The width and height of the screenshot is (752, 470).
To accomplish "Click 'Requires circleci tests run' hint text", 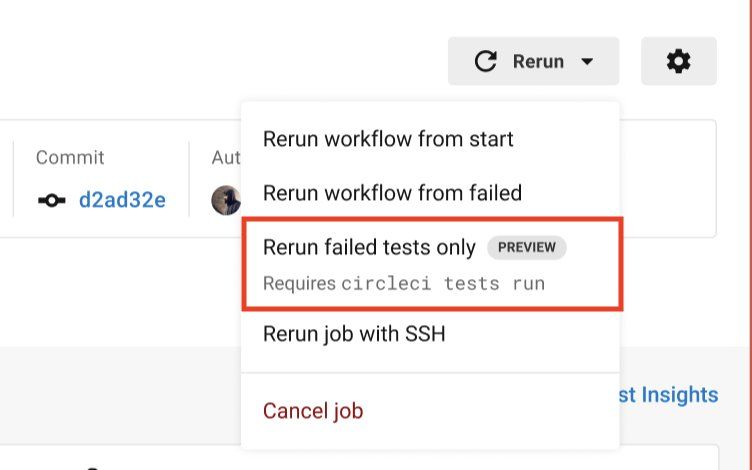I will coord(404,283).
